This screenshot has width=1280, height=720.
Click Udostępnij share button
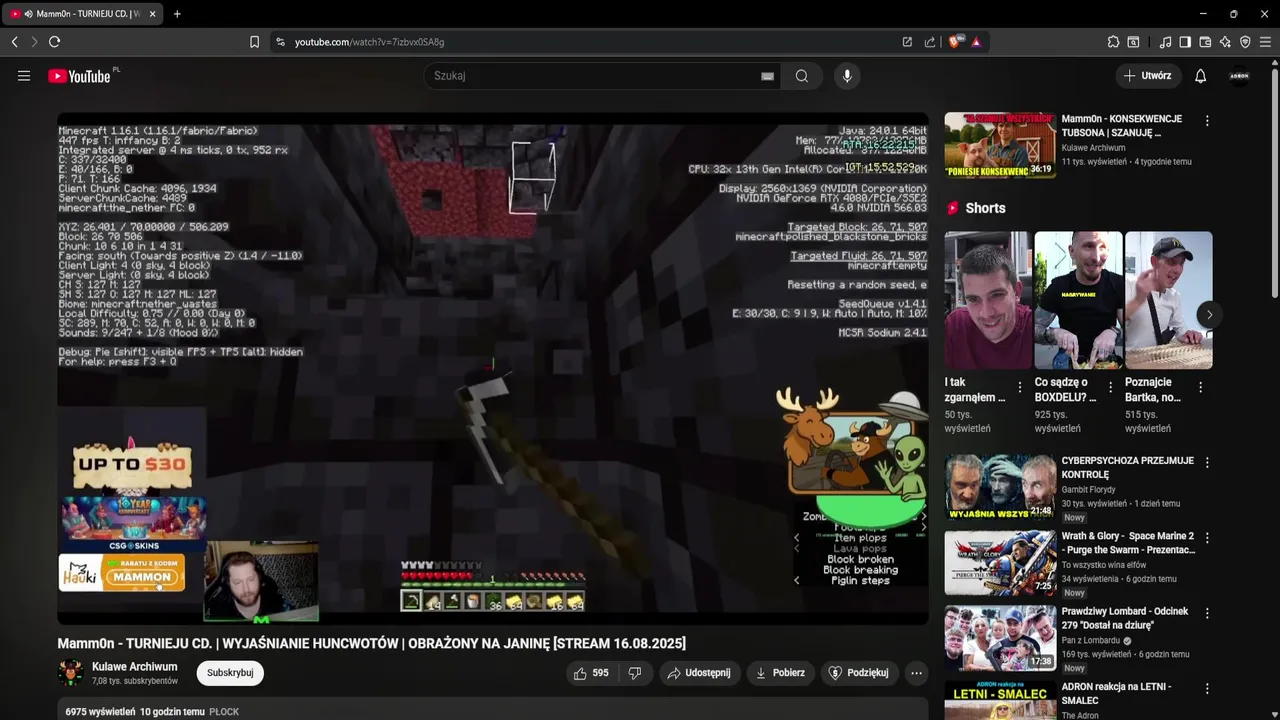coord(699,673)
